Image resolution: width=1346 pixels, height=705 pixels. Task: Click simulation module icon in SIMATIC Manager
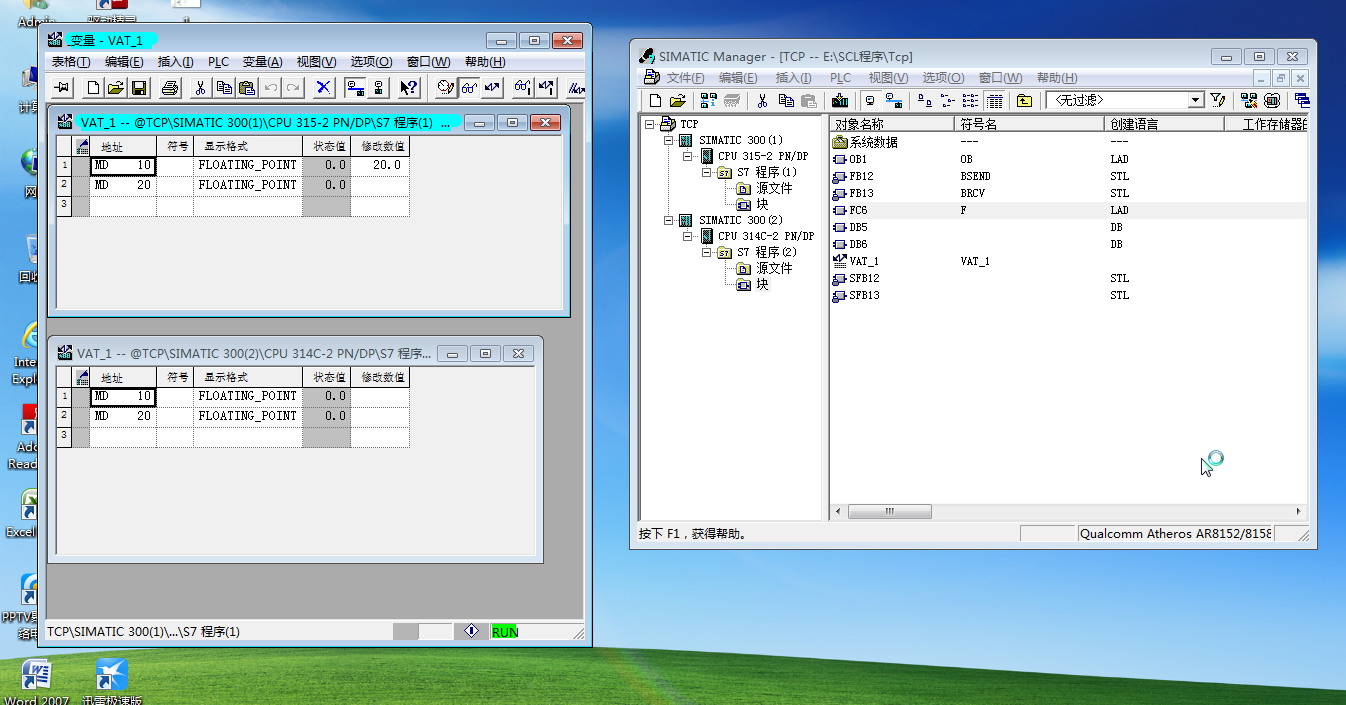1271,100
